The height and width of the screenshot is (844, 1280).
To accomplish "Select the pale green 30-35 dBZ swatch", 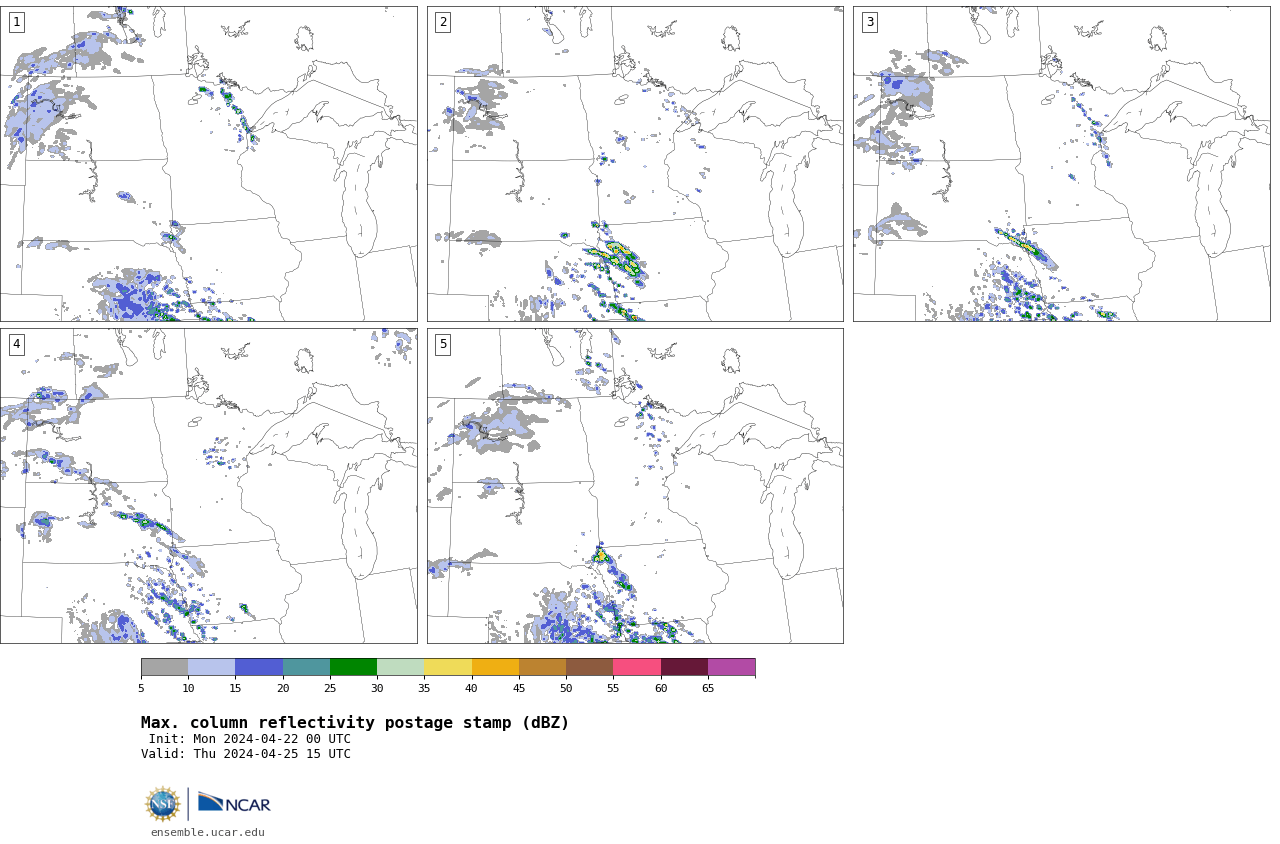I will [400, 667].
